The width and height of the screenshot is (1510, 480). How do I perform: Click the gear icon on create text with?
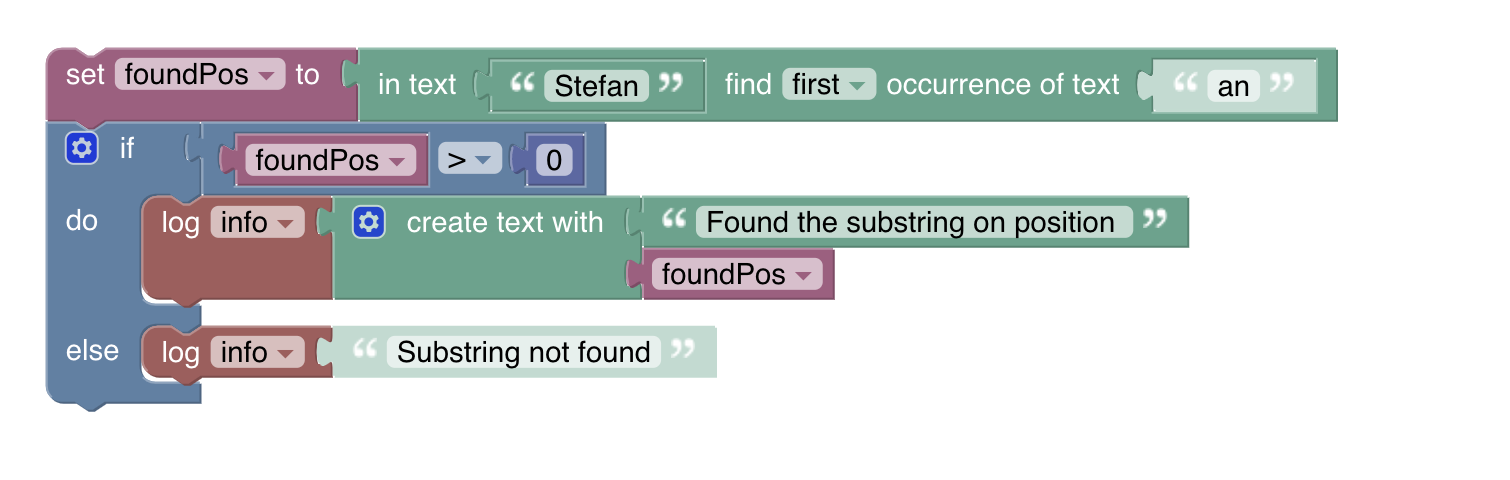pyautogui.click(x=368, y=223)
